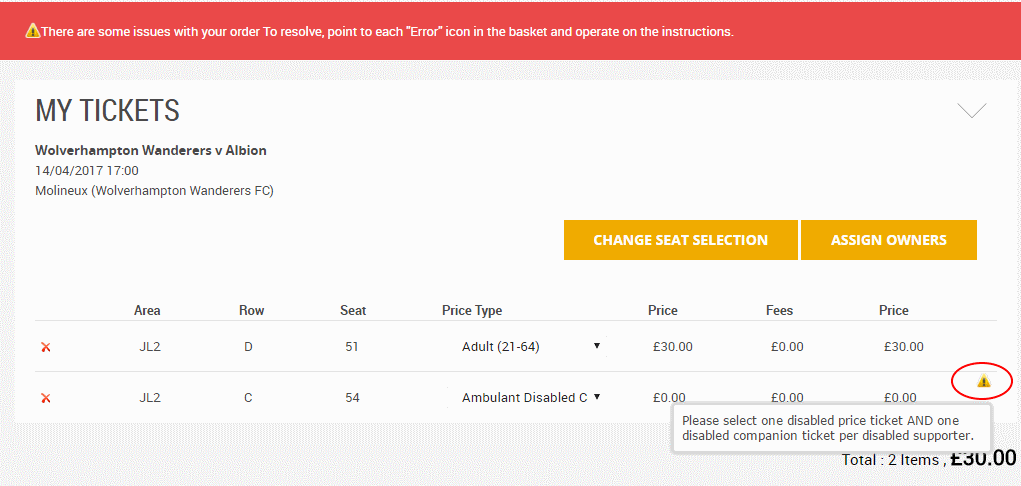
Task: Click the Price Type column header
Action: 471,310
